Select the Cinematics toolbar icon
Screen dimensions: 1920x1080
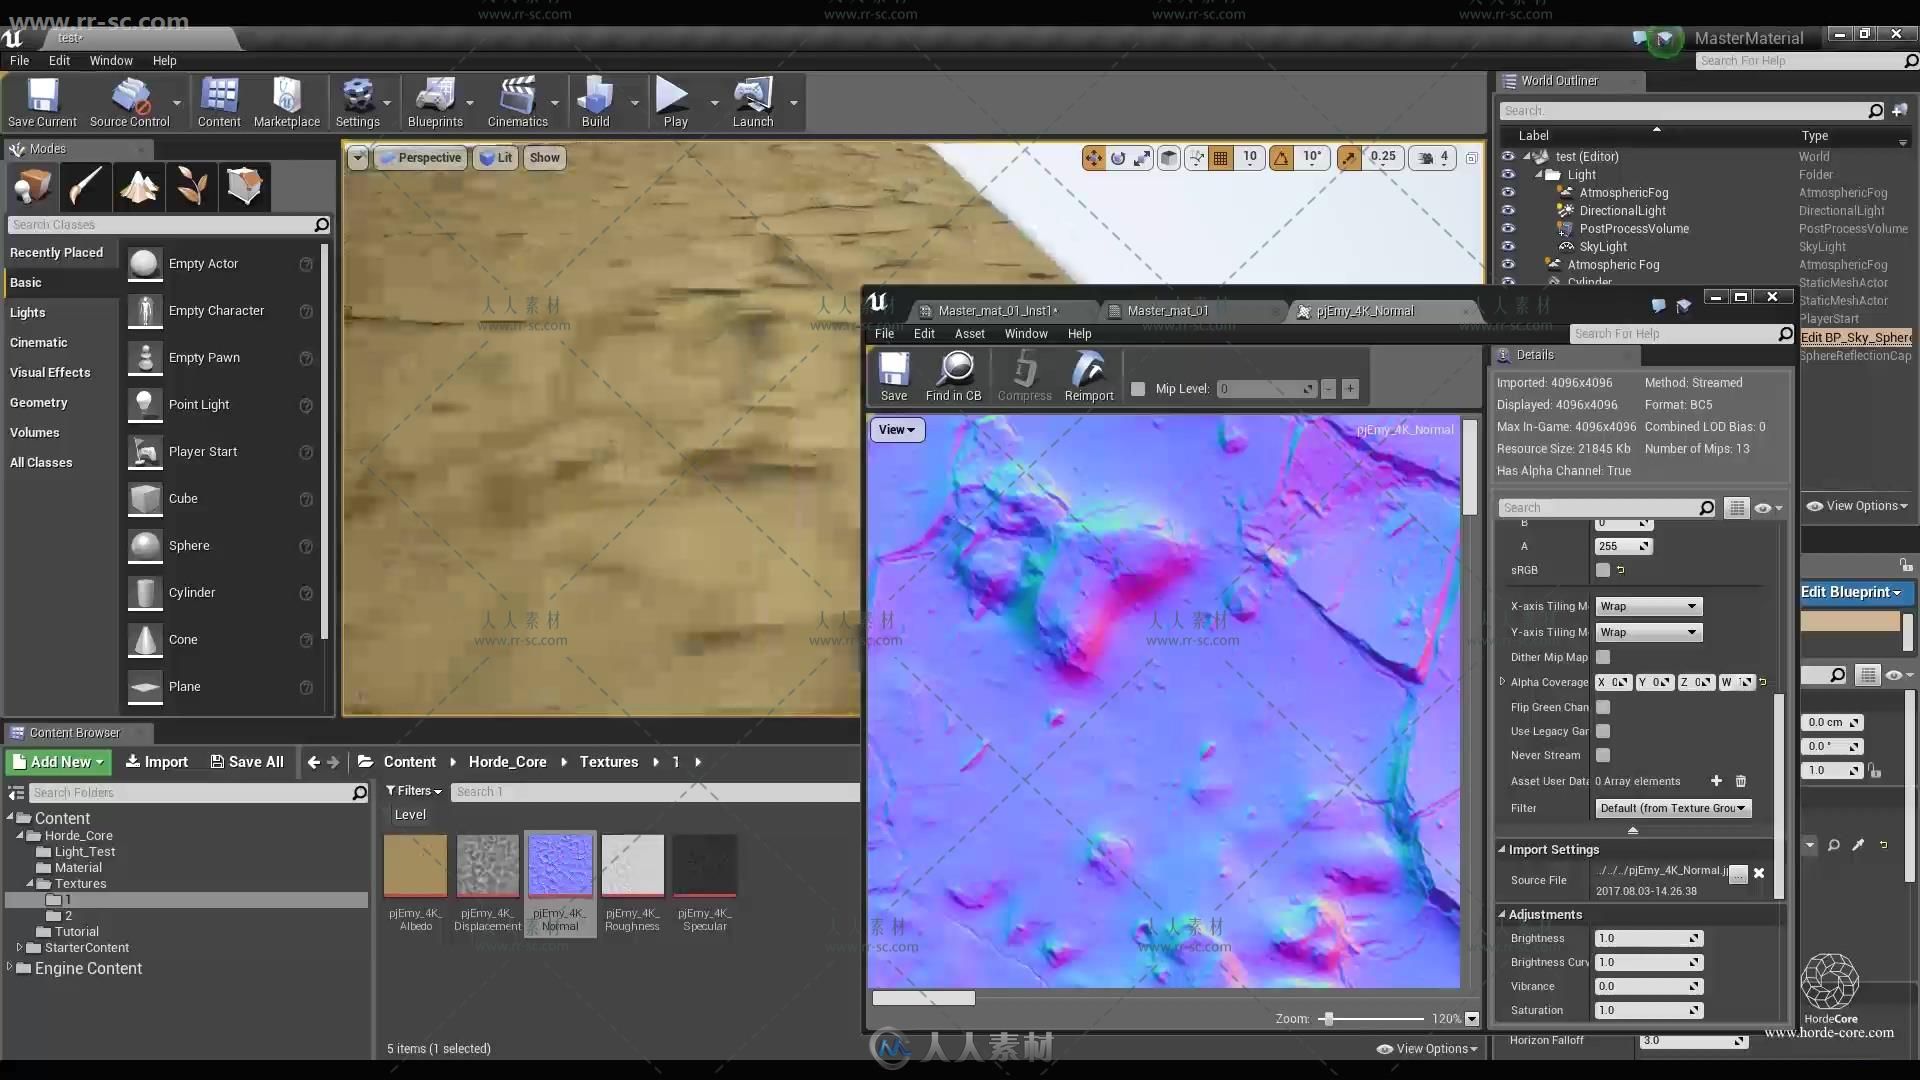pyautogui.click(x=517, y=103)
